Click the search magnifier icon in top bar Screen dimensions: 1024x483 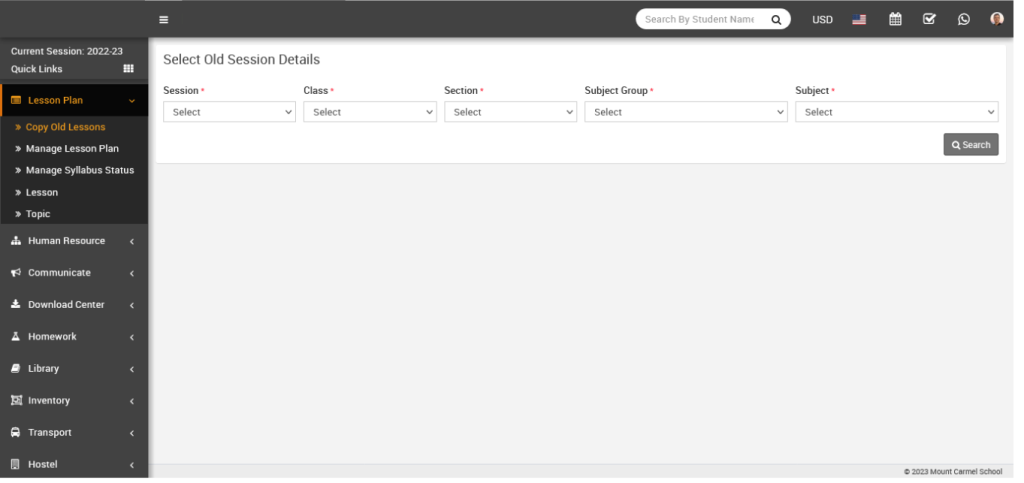(775, 19)
